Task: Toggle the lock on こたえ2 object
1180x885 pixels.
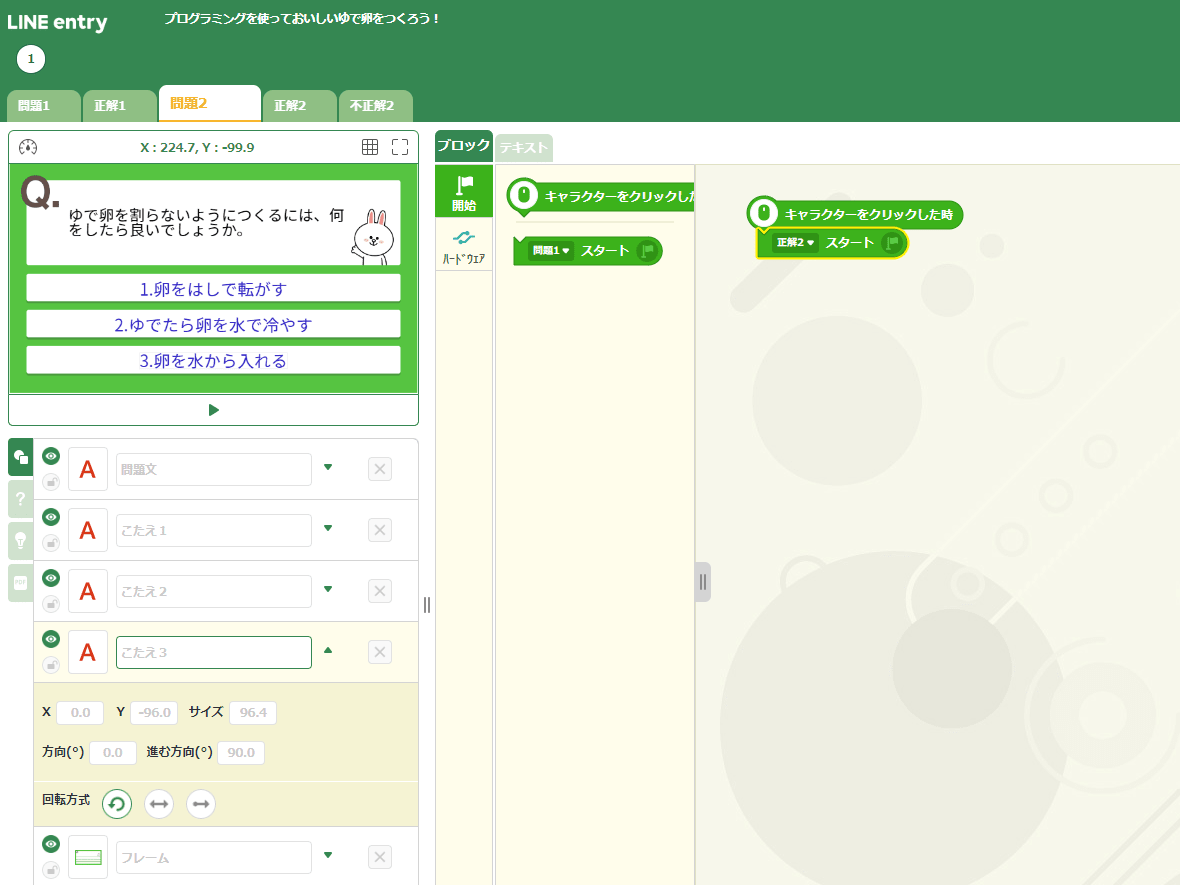Action: pyautogui.click(x=51, y=604)
